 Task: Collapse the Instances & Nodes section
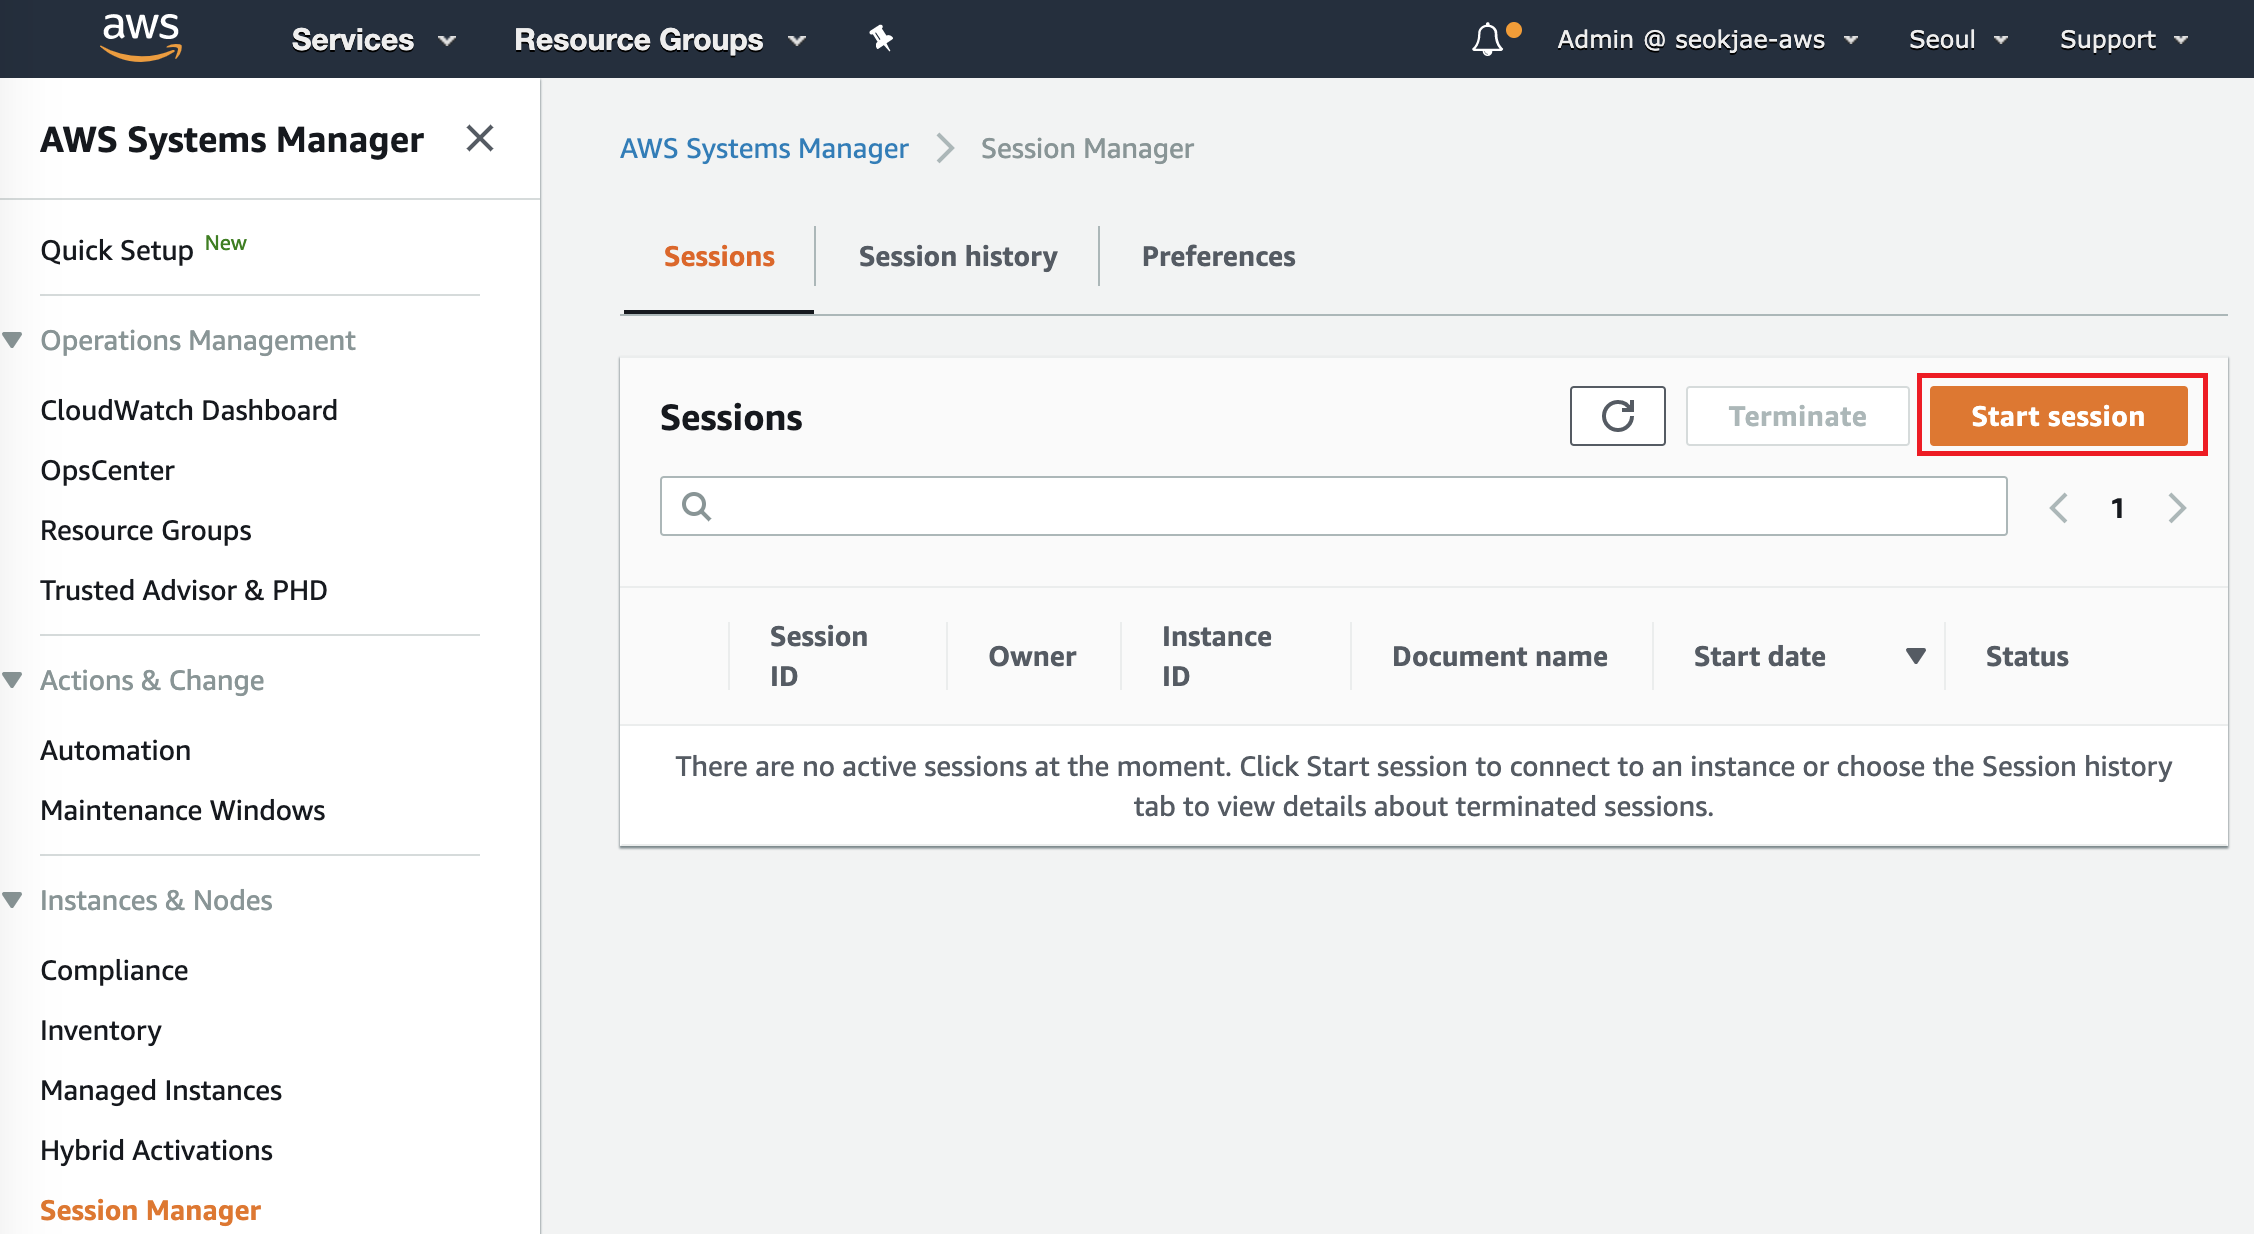point(13,900)
